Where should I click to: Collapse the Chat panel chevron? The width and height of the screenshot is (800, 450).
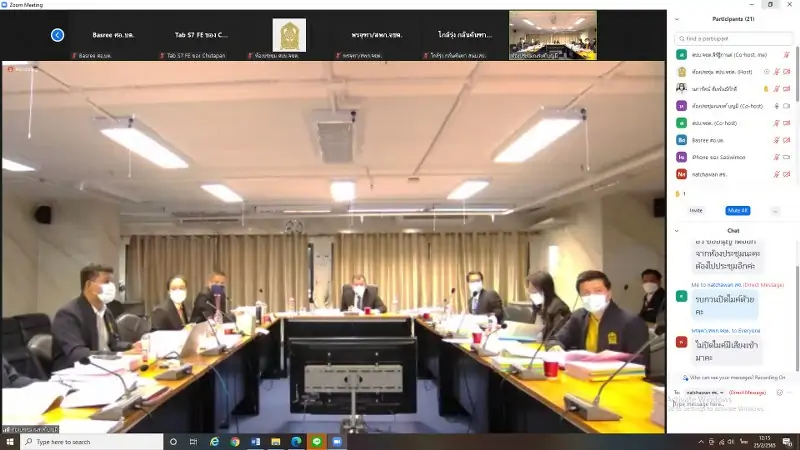[677, 231]
